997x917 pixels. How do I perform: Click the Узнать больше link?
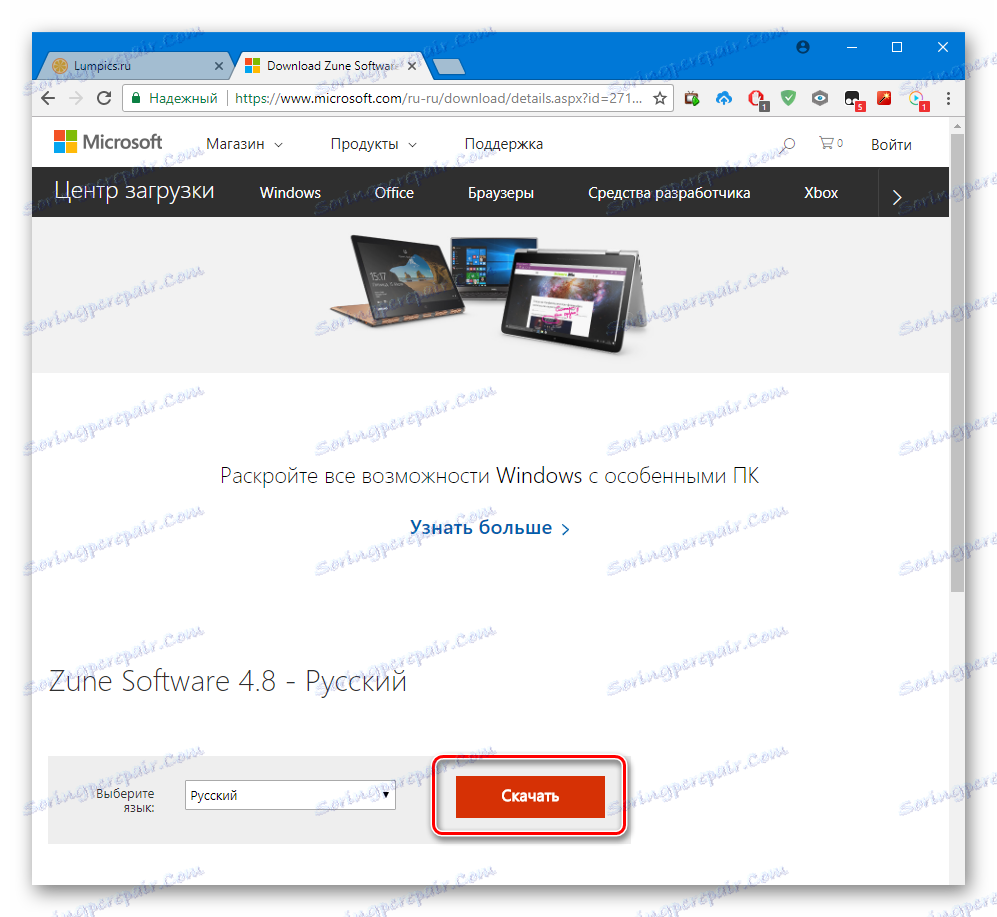[489, 528]
